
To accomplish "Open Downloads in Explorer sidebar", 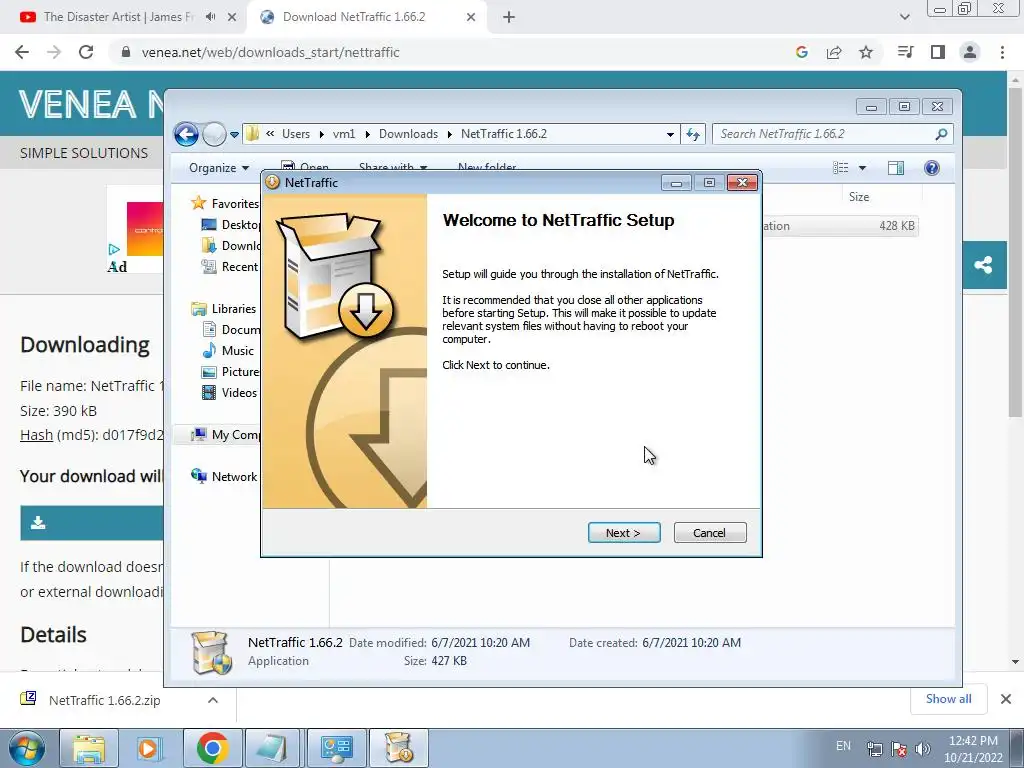I will pos(231,246).
